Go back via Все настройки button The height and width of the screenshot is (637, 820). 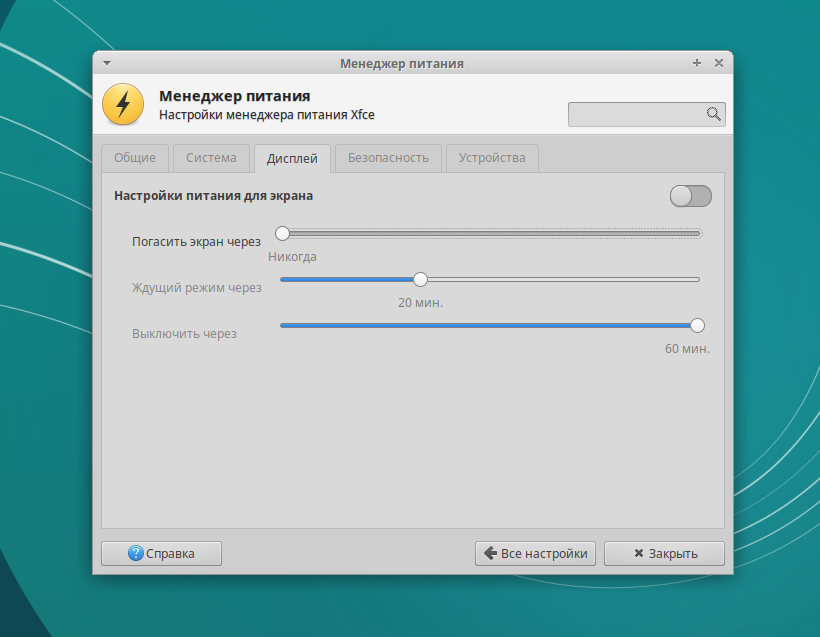tap(535, 553)
